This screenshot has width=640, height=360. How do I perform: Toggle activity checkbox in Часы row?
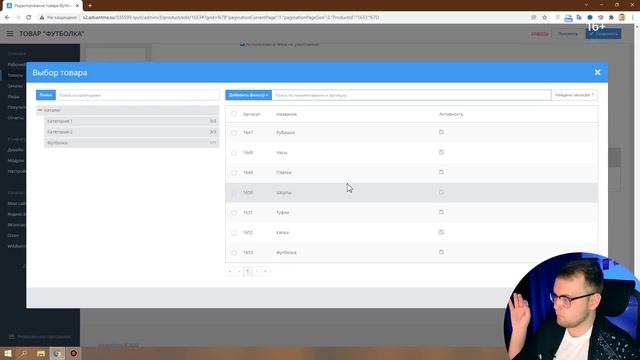(441, 152)
